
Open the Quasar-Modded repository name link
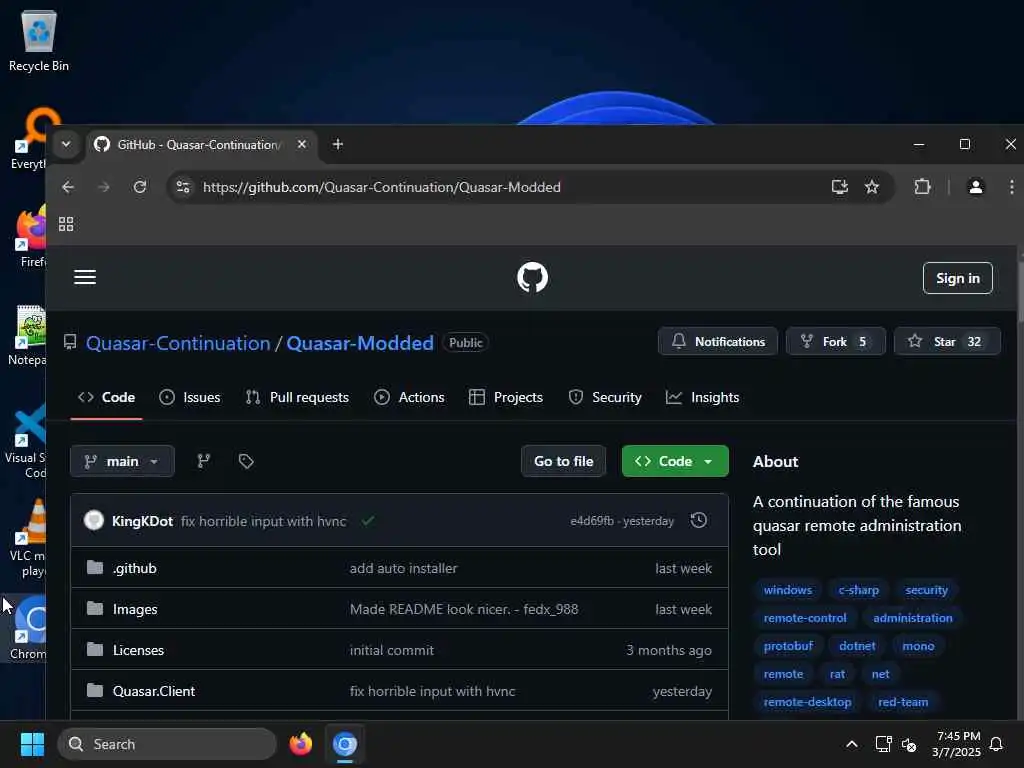[360, 343]
